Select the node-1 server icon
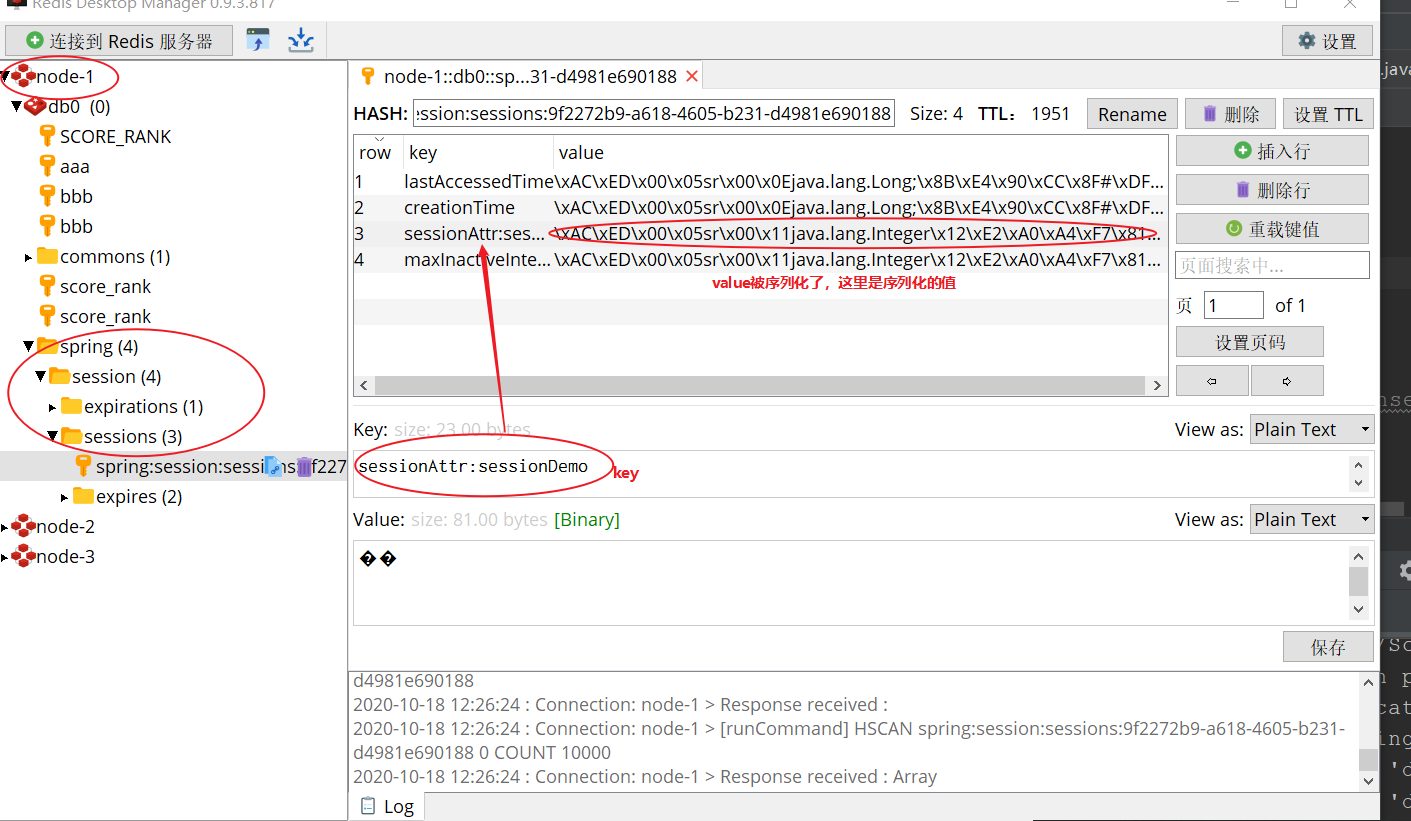 [23, 76]
